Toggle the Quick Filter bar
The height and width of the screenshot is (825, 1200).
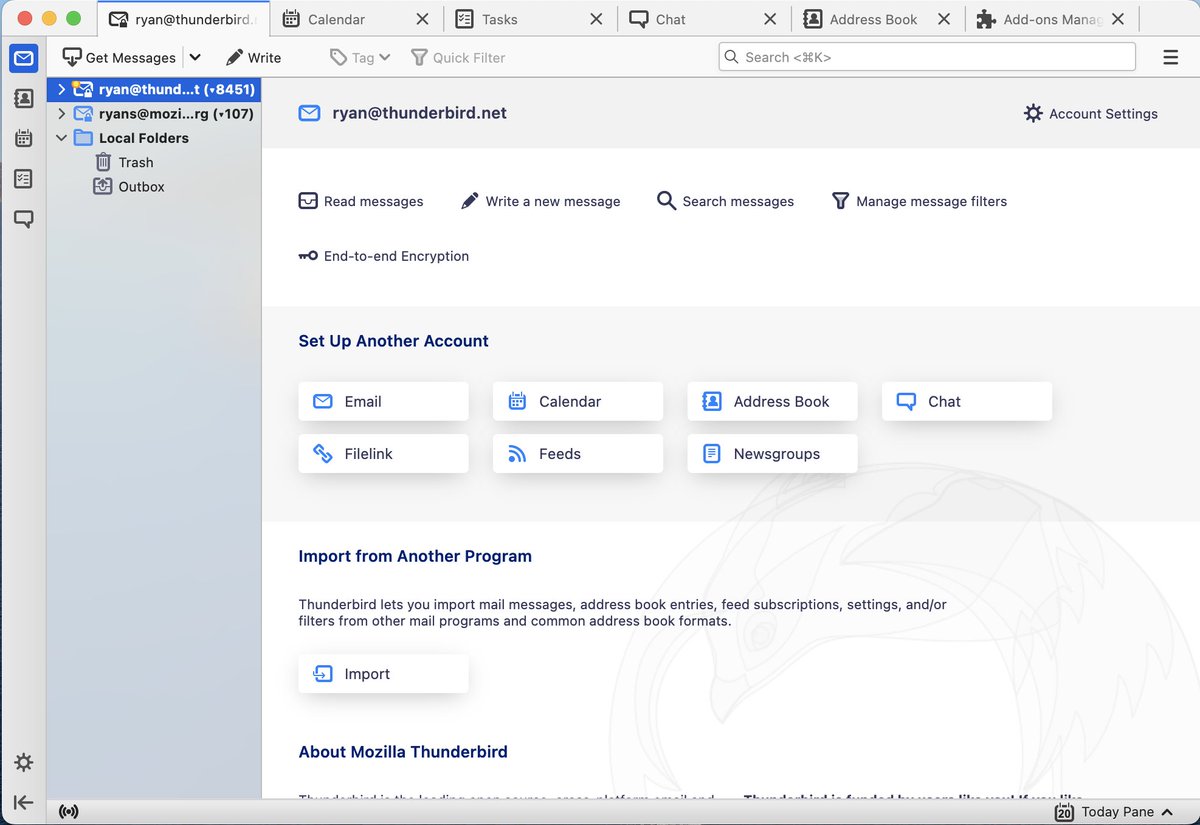(458, 58)
